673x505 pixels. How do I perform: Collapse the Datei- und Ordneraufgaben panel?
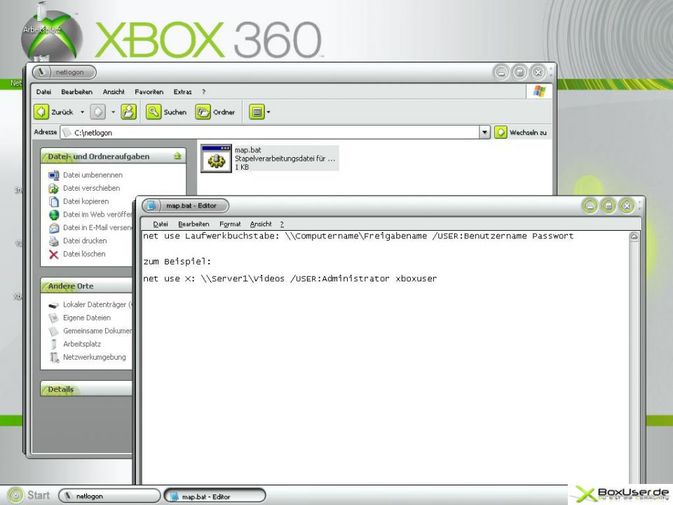[178, 157]
